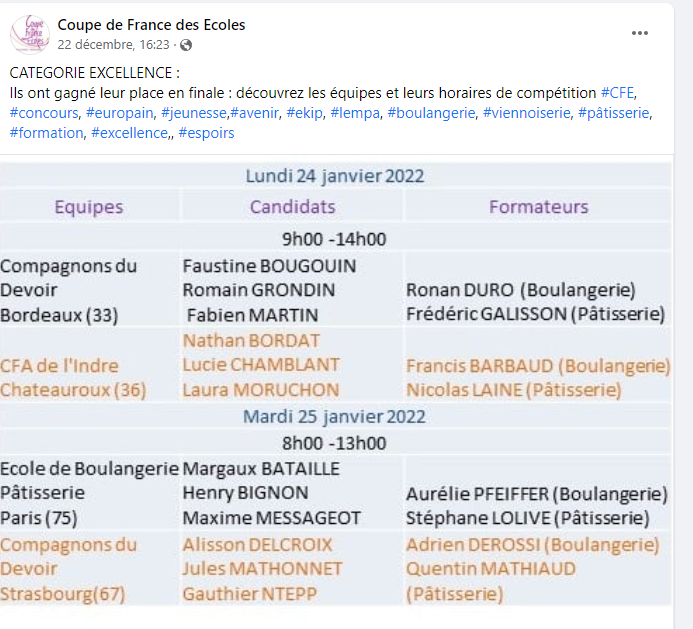Open the #formation hashtag

46,133
